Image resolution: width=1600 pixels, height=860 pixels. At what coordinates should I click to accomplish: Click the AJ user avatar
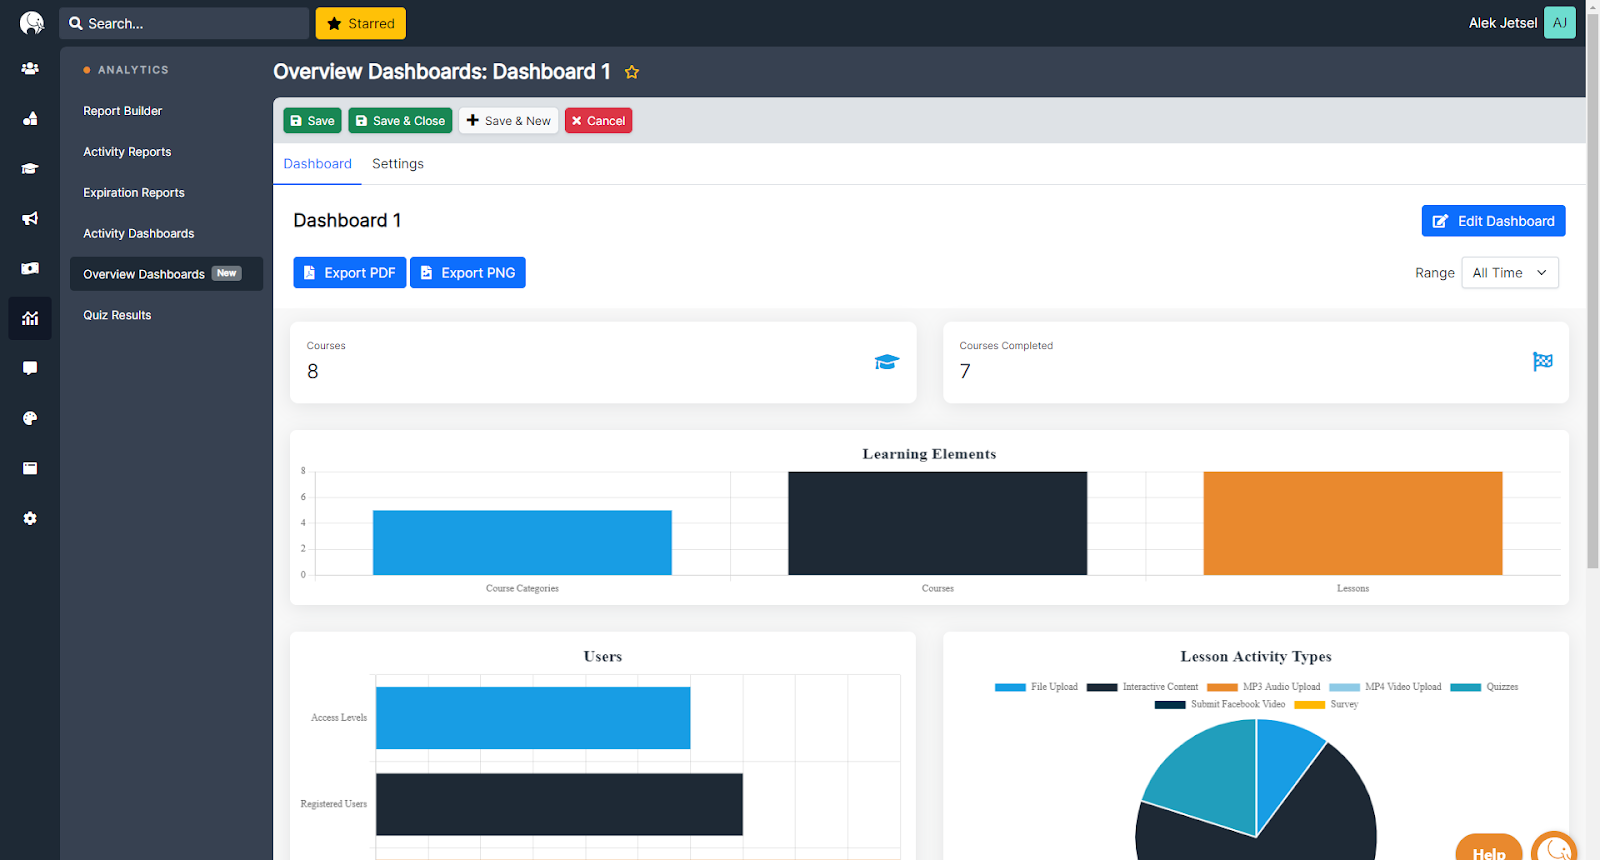(1560, 23)
